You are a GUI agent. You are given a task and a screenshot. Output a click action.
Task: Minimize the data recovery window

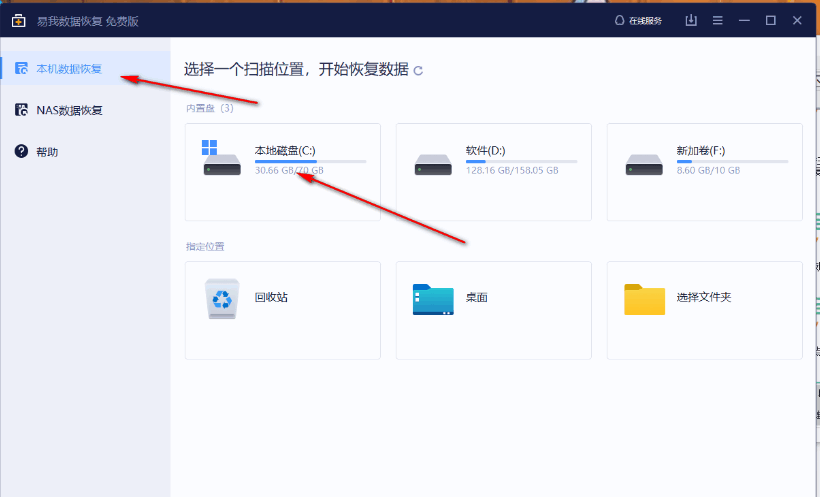click(744, 20)
